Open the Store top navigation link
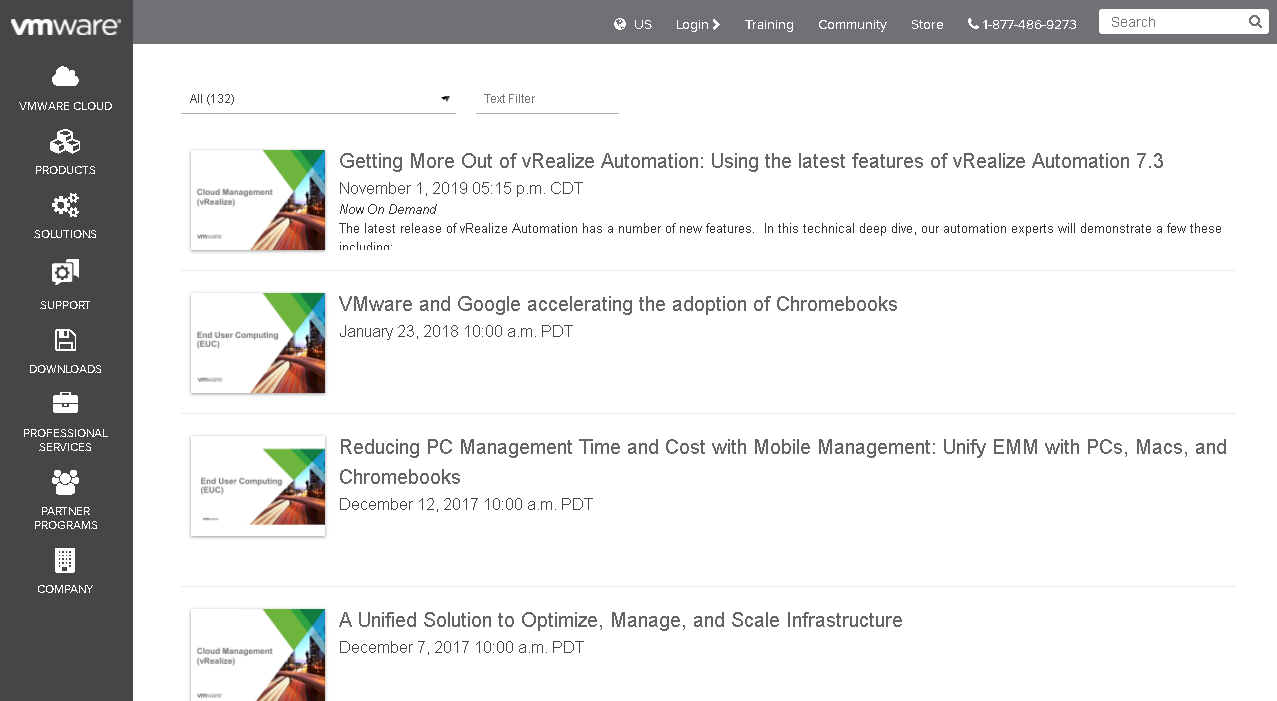This screenshot has width=1277, height=701. [x=927, y=24]
